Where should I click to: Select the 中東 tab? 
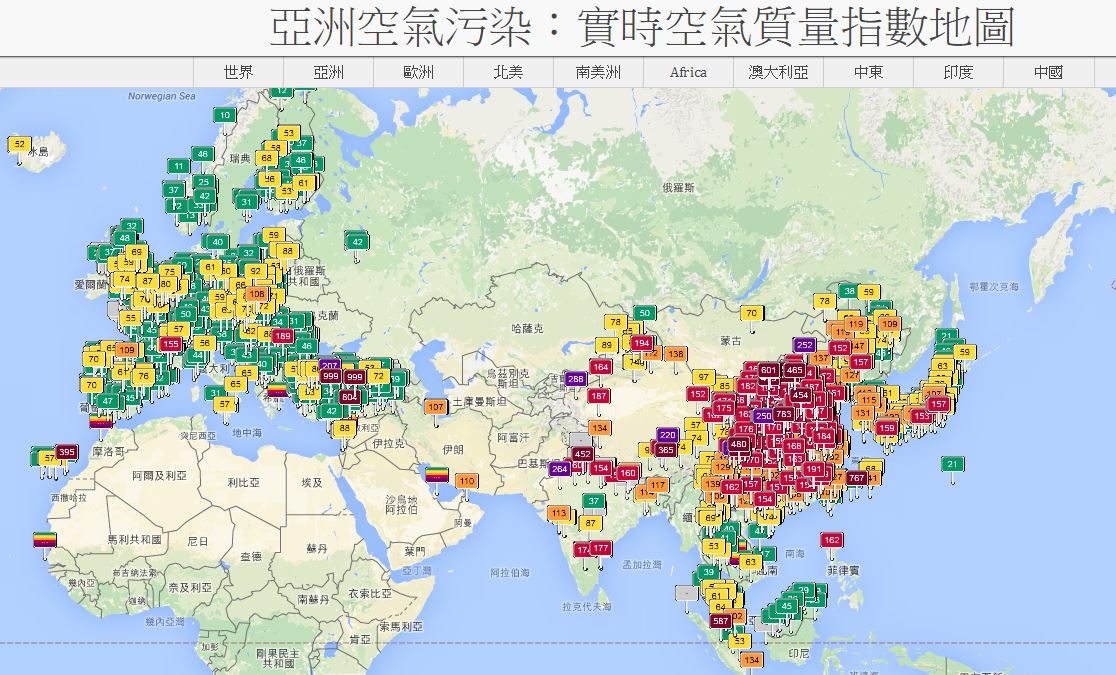pyautogui.click(x=868, y=72)
